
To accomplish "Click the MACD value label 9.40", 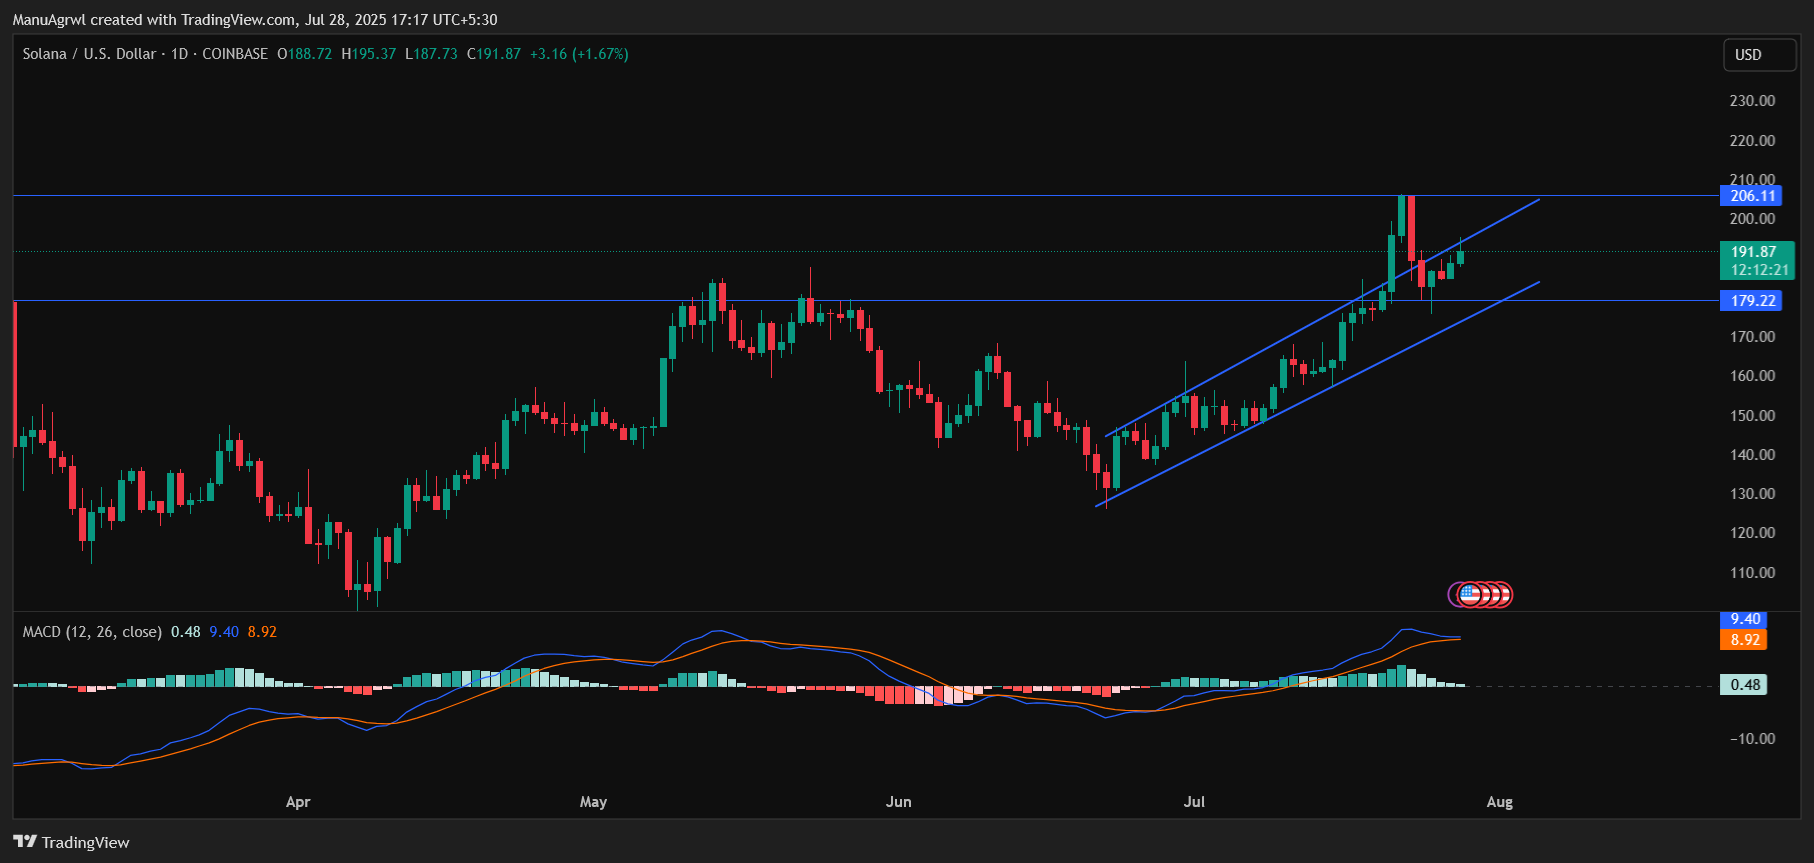I will 1745,619.
